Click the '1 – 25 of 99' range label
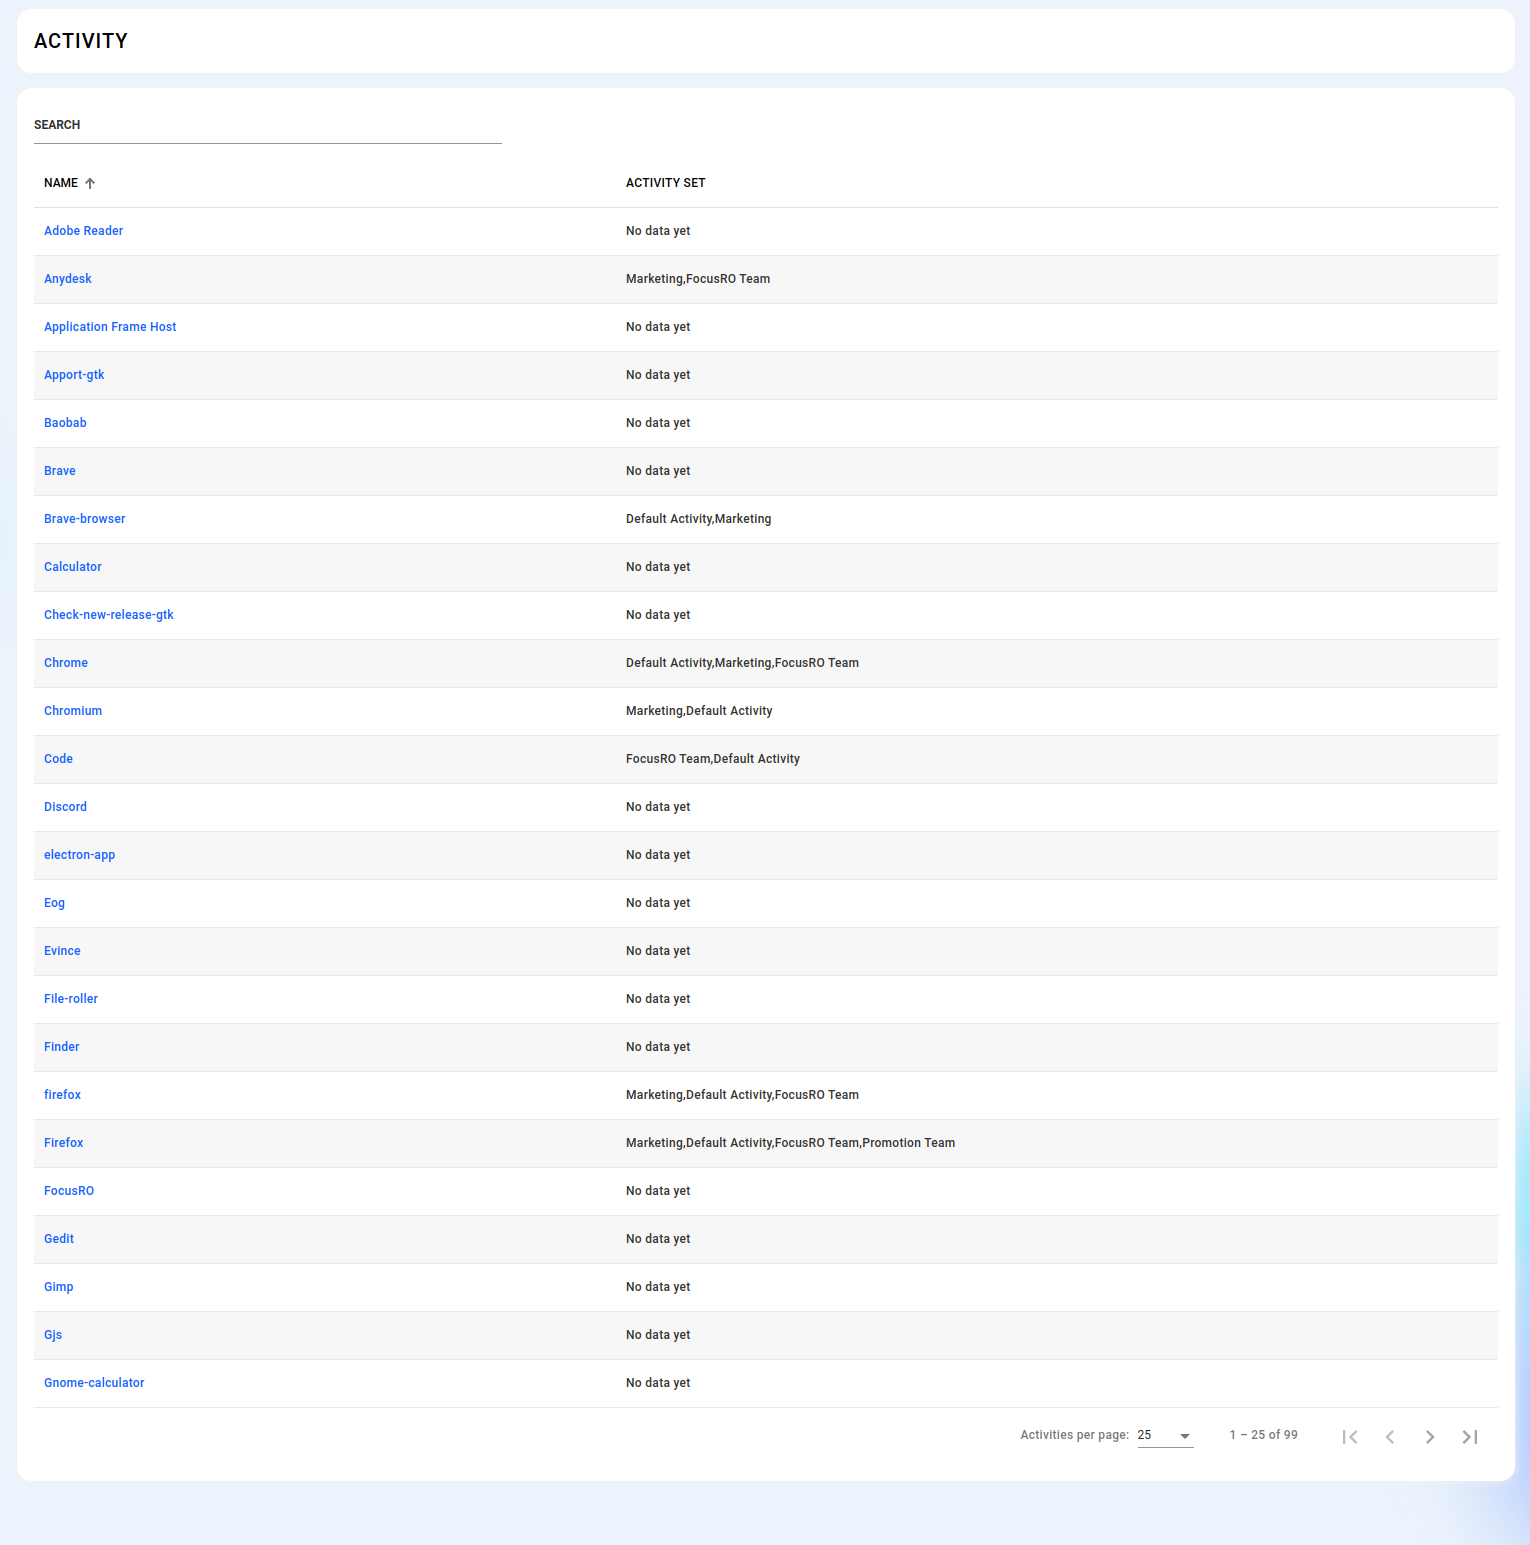 1264,1435
